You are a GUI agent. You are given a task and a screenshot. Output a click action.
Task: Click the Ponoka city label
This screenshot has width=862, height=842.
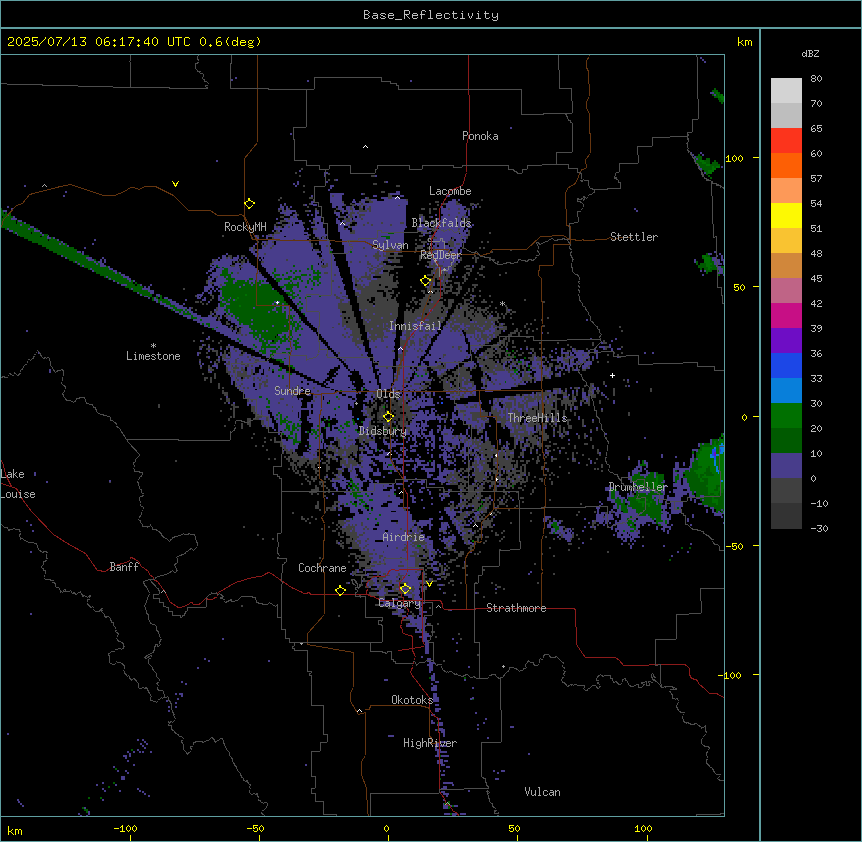pyautogui.click(x=480, y=136)
